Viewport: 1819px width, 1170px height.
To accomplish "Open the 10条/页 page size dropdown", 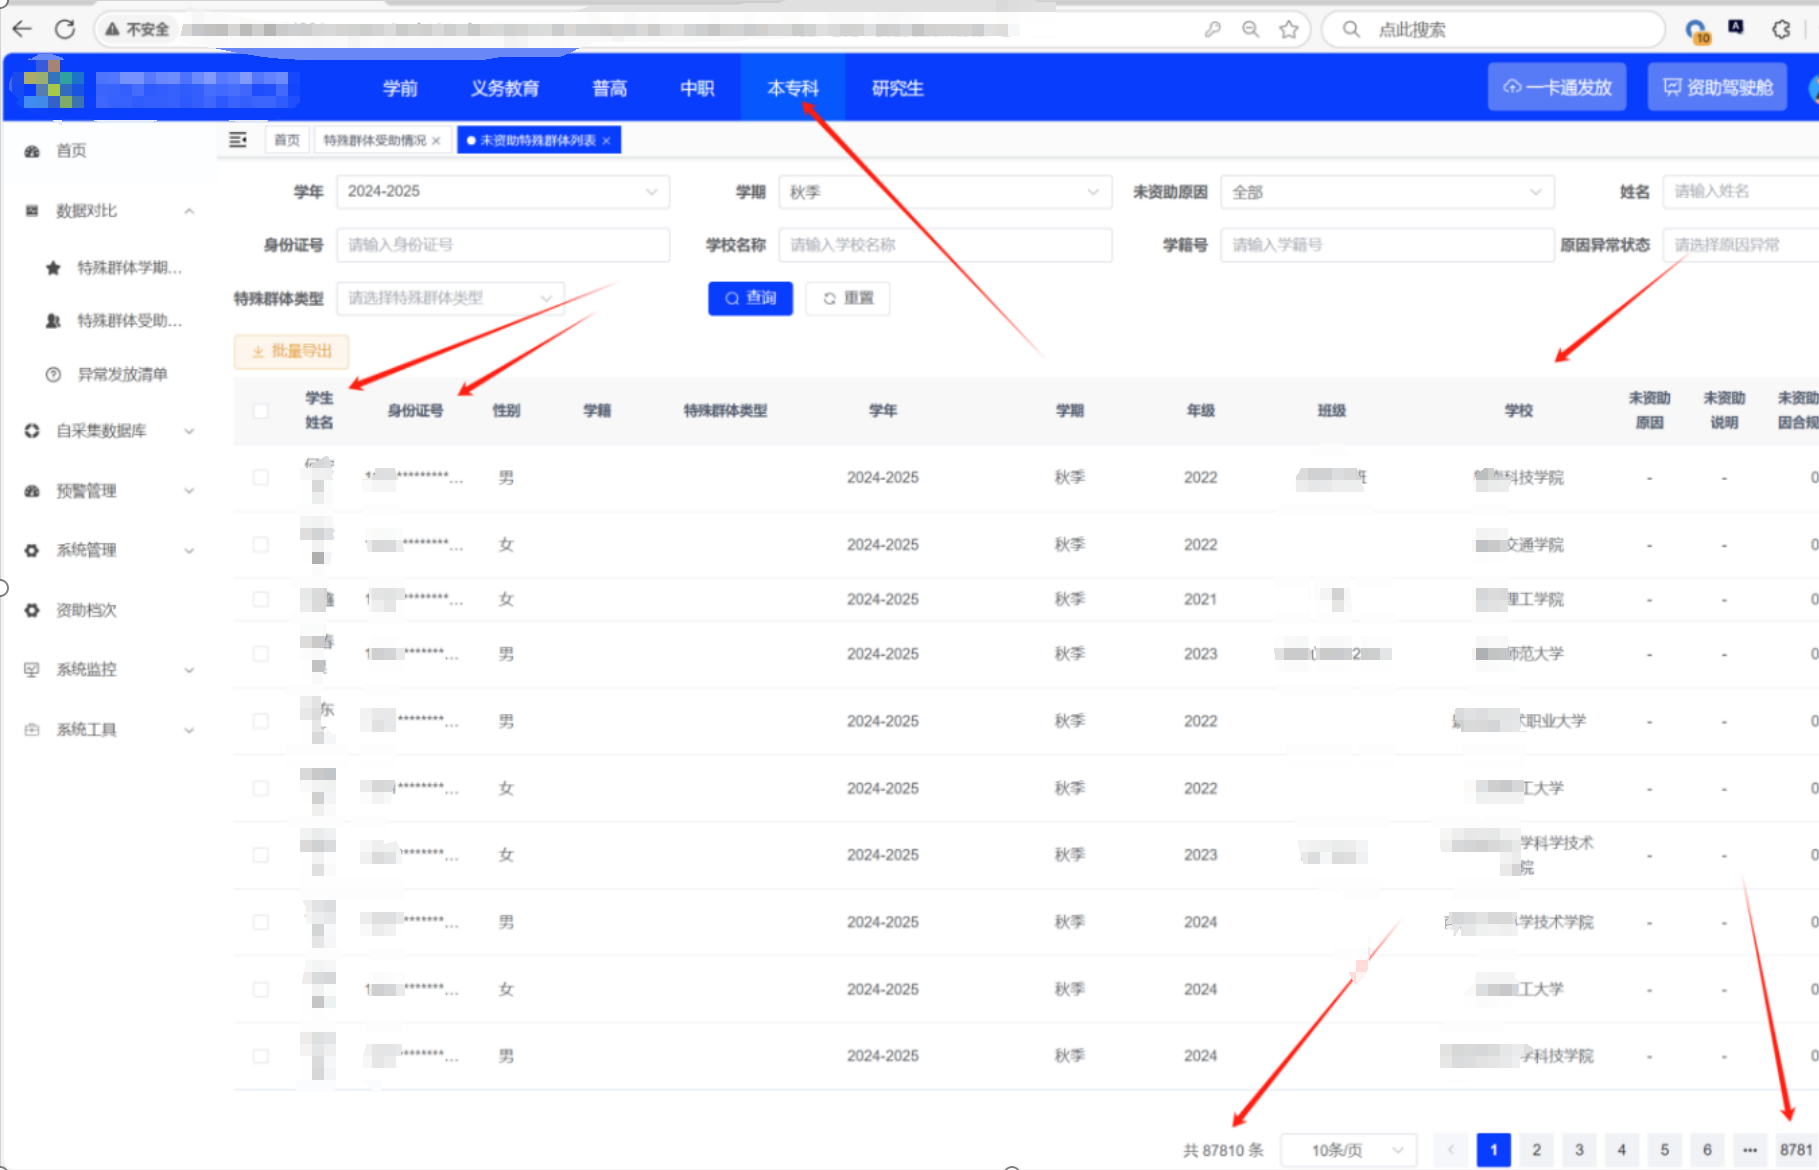I will 1349,1150.
